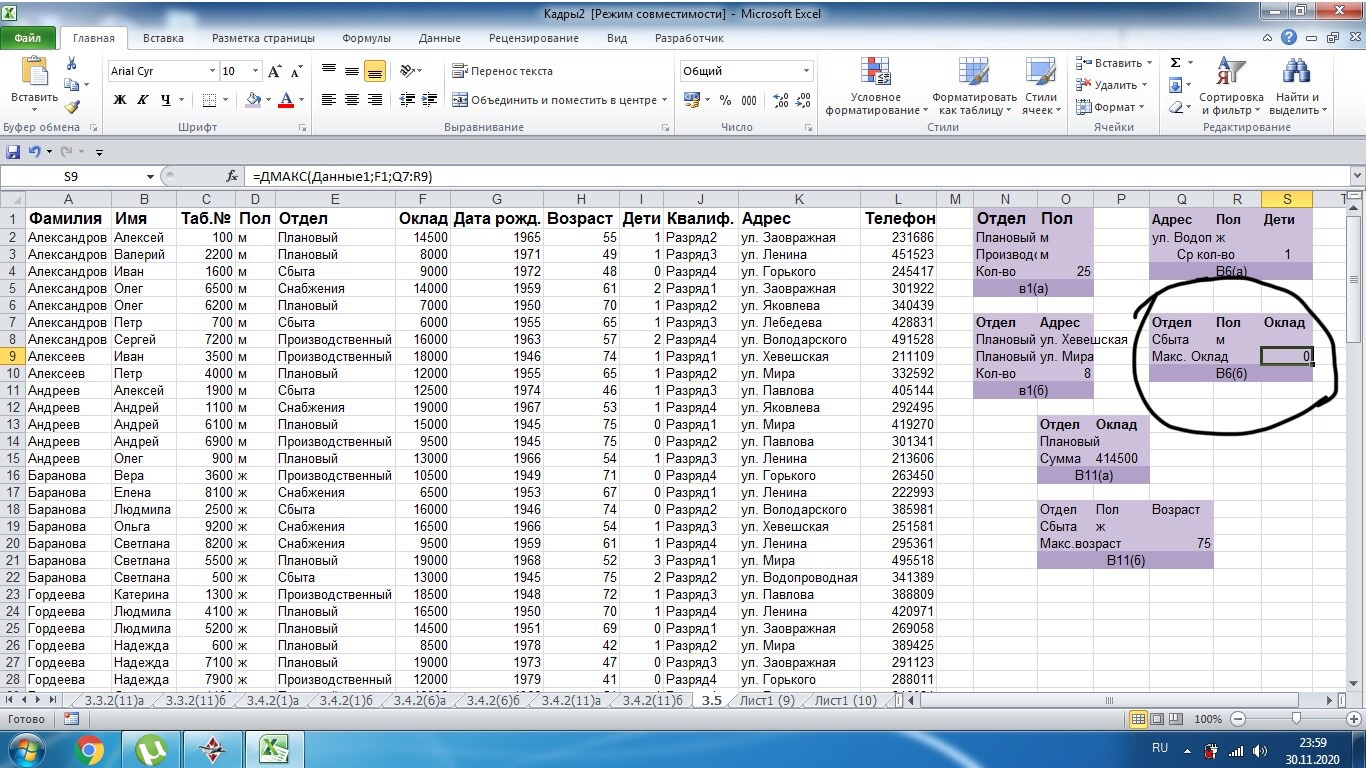The width and height of the screenshot is (1366, 768).
Task: Toggle italic К formatting
Action: tap(142, 100)
